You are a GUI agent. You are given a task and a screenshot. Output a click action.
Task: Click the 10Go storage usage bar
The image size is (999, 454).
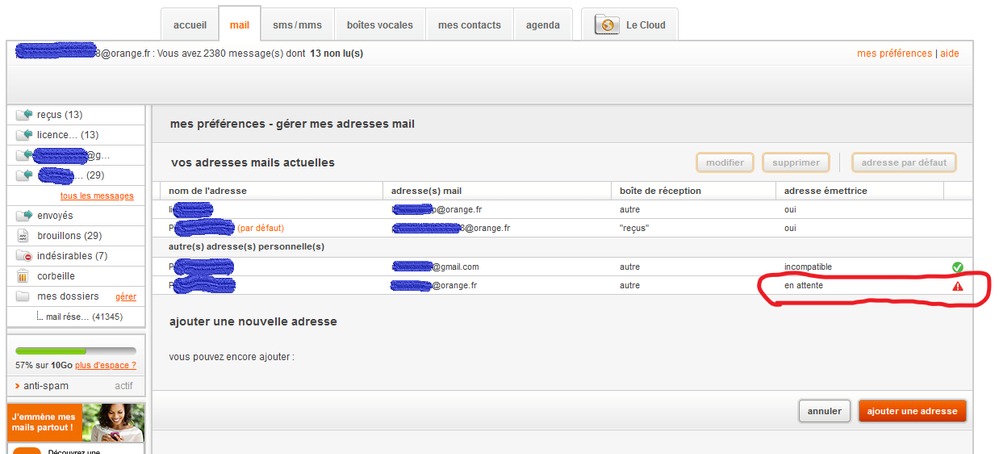[76, 351]
